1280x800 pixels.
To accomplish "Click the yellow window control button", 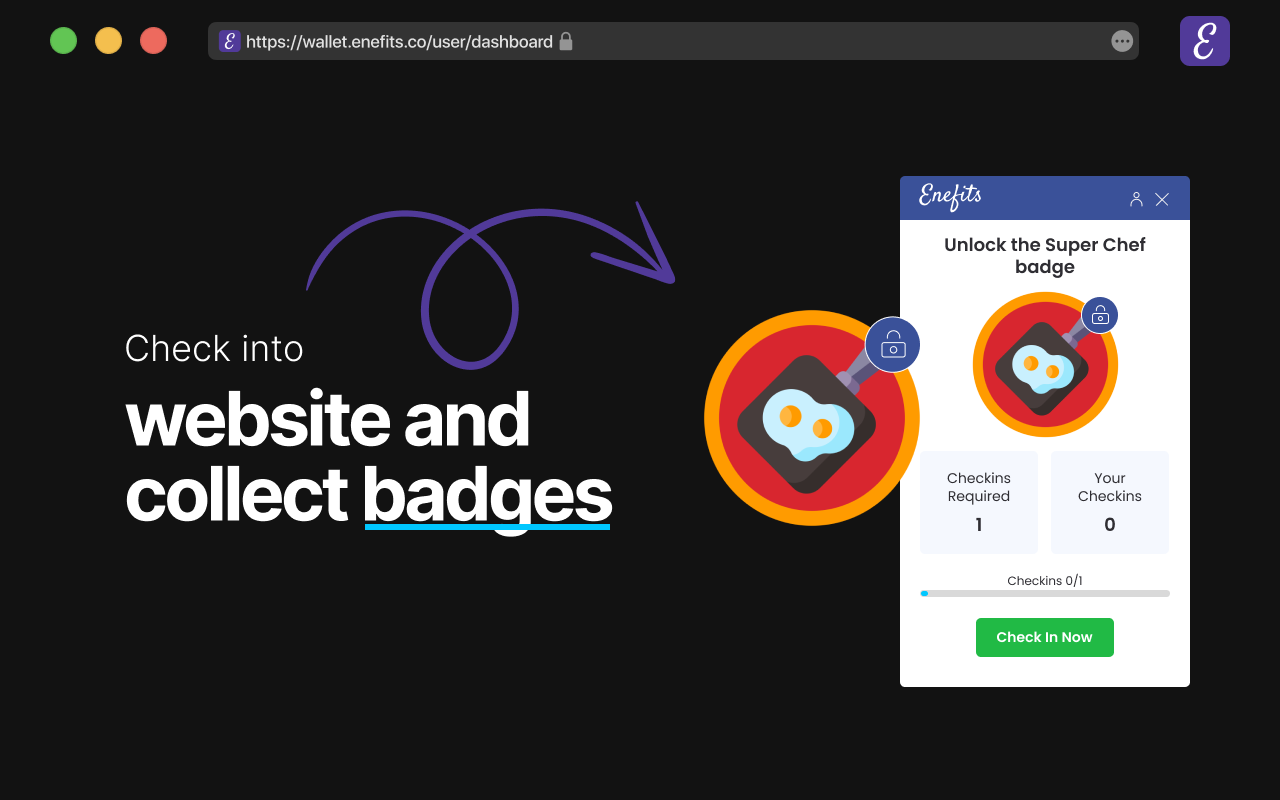I will tap(108, 41).
